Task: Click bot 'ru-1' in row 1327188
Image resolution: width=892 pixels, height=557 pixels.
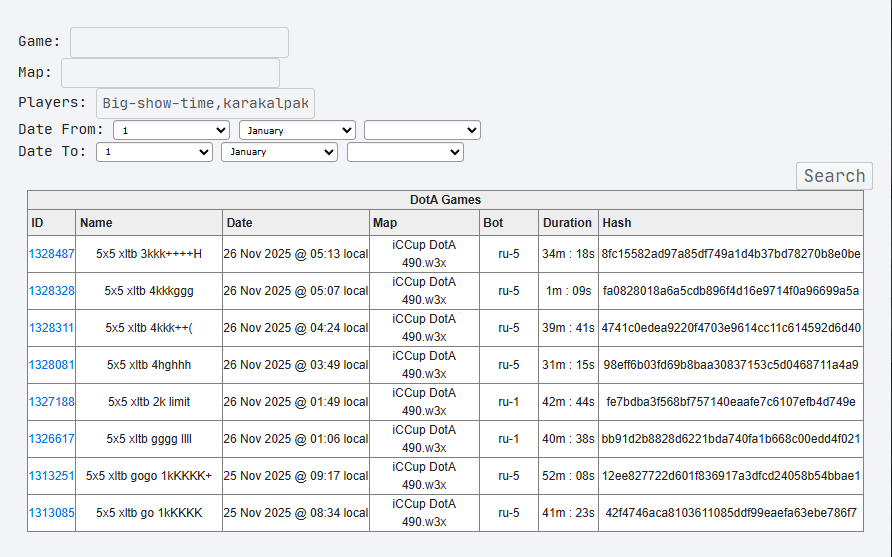Action: (509, 402)
